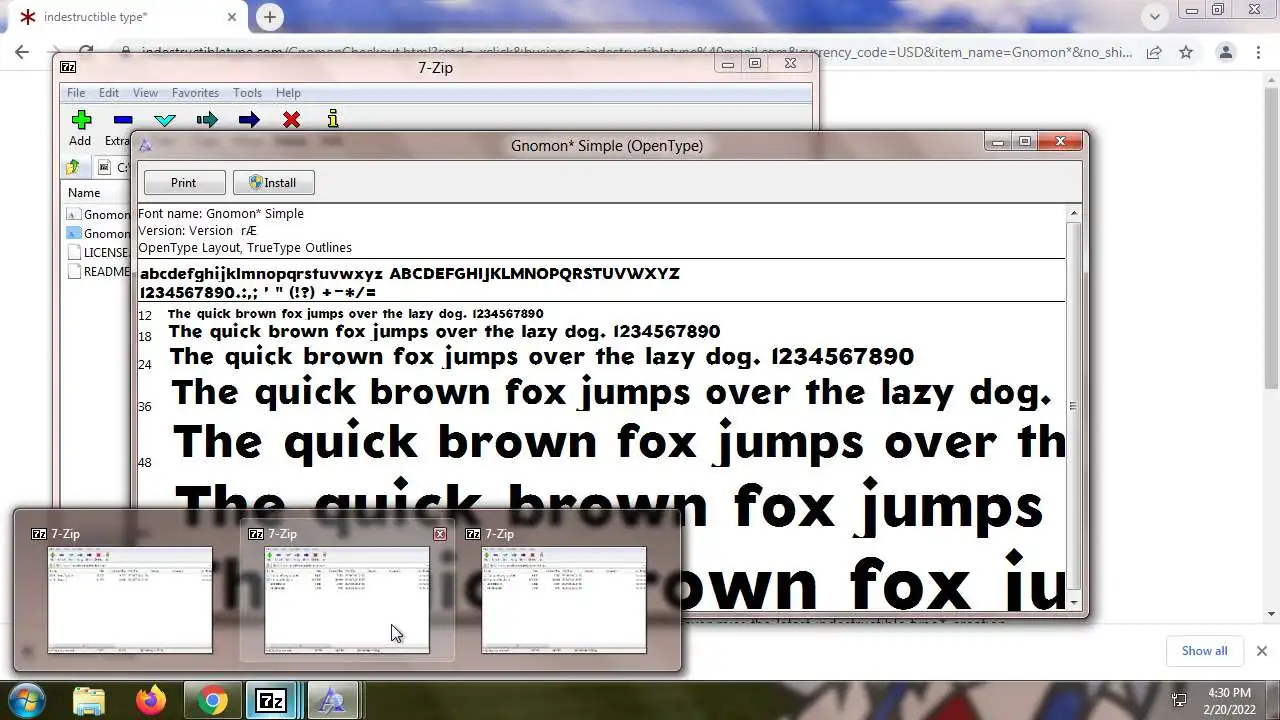Open the Favorites menu in 7-Zip
The image size is (1280, 720).
tap(195, 93)
